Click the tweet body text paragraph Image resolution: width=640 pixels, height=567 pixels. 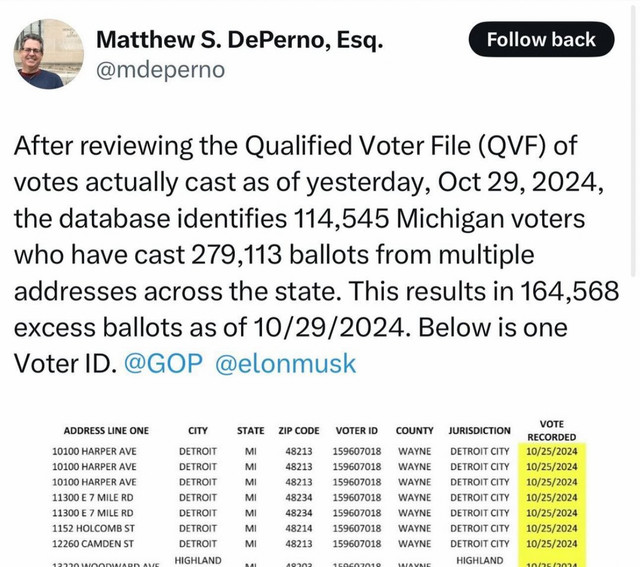pos(316,254)
